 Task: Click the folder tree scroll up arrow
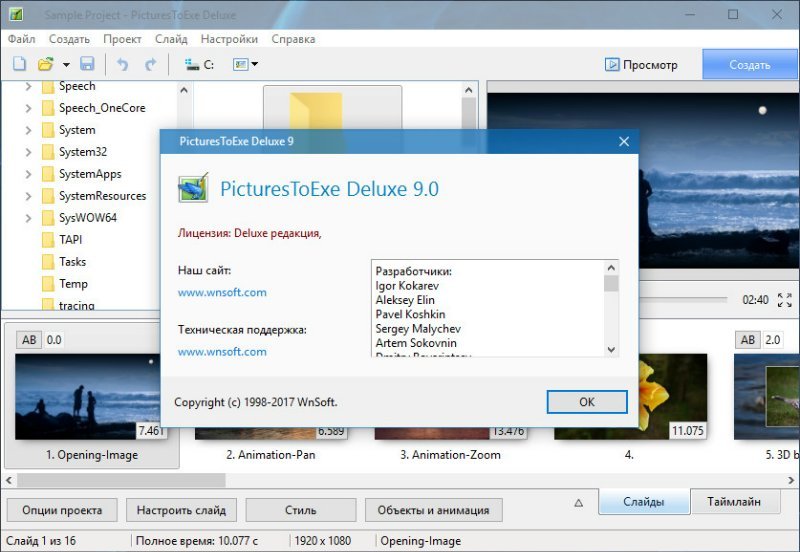184,90
